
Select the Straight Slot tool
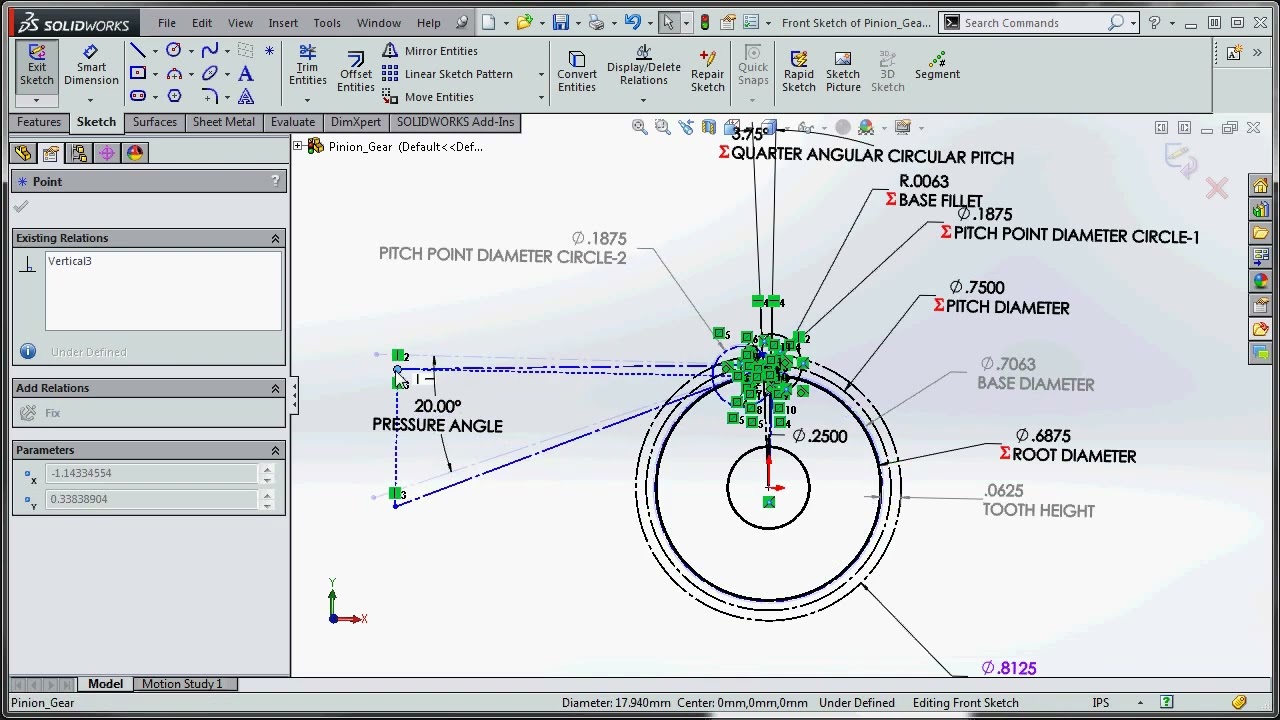138,96
